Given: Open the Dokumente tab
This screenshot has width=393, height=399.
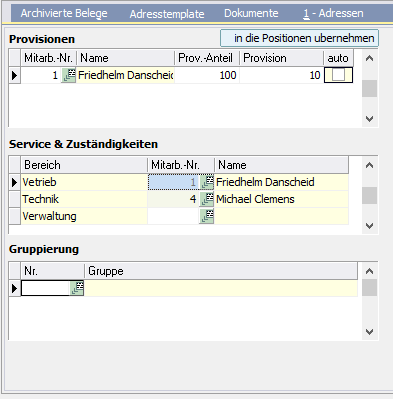Looking at the screenshot, I should coord(251,13).
